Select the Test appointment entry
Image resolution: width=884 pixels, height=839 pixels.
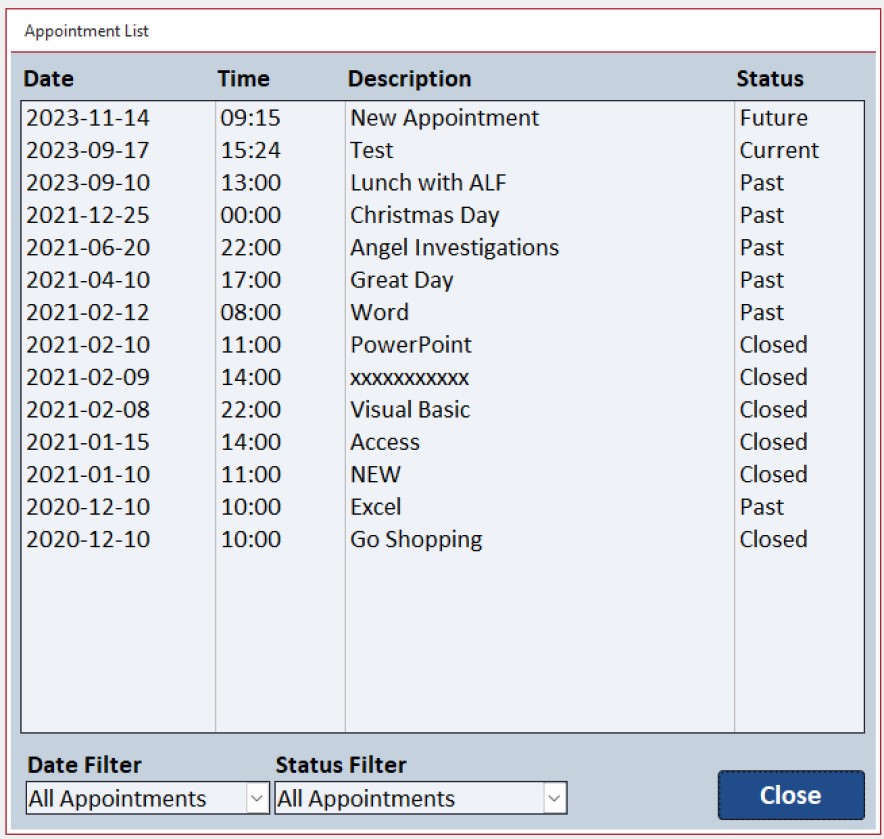[372, 151]
